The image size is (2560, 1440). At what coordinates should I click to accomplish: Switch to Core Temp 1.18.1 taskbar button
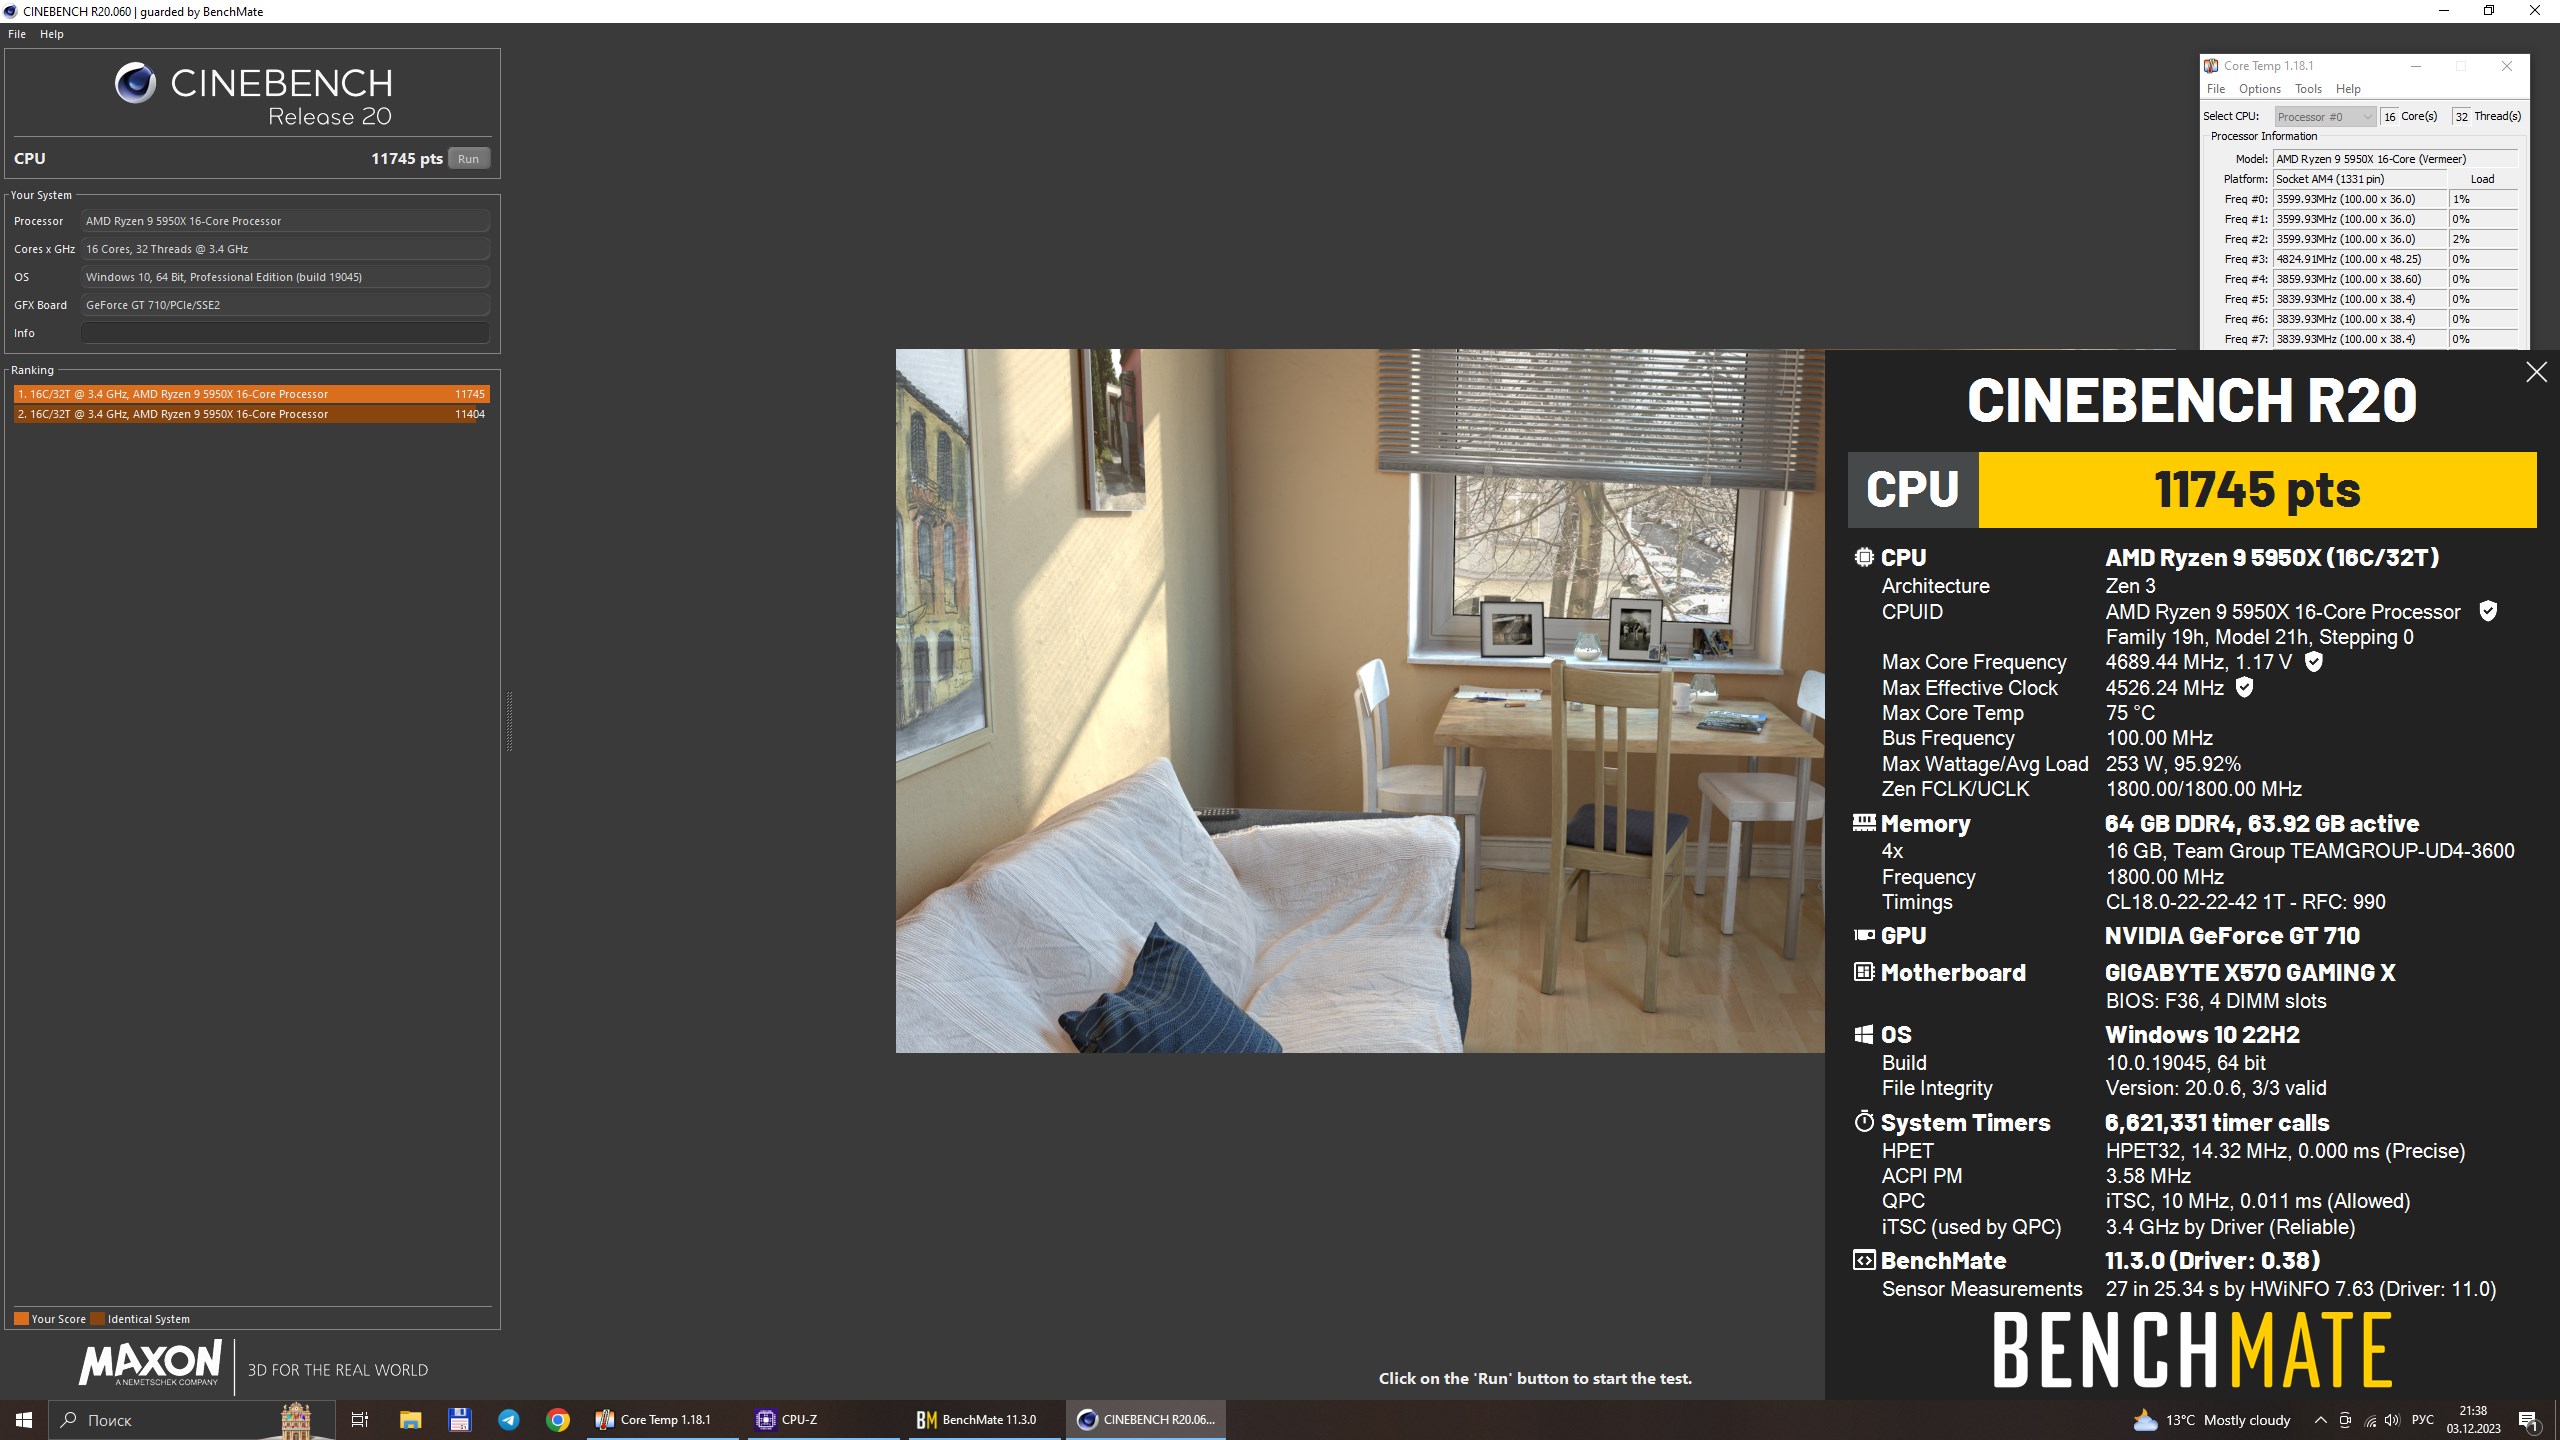coord(665,1420)
